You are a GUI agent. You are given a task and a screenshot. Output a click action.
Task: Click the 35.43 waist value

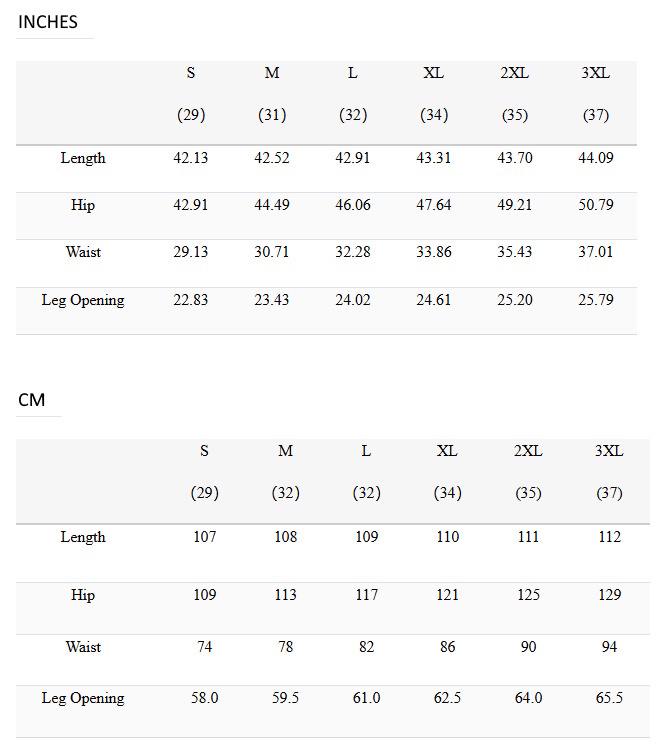(515, 252)
